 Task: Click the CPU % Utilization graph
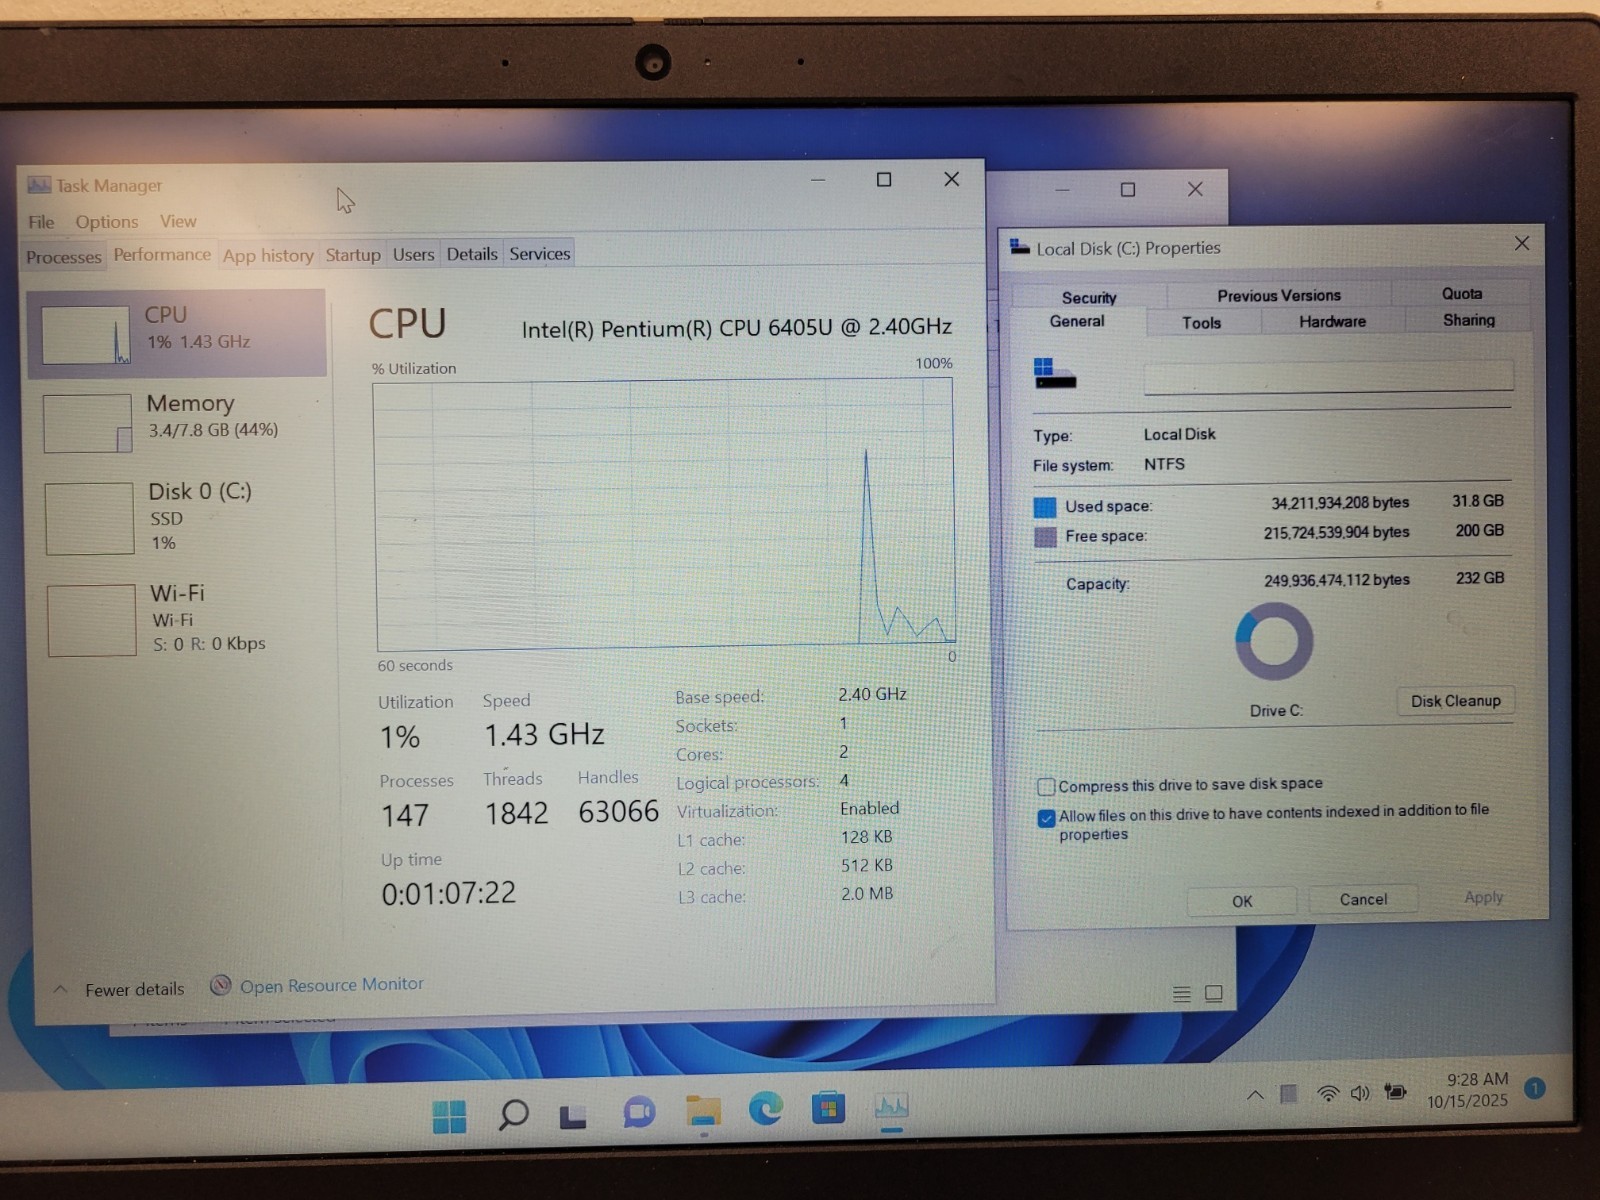[x=665, y=513]
